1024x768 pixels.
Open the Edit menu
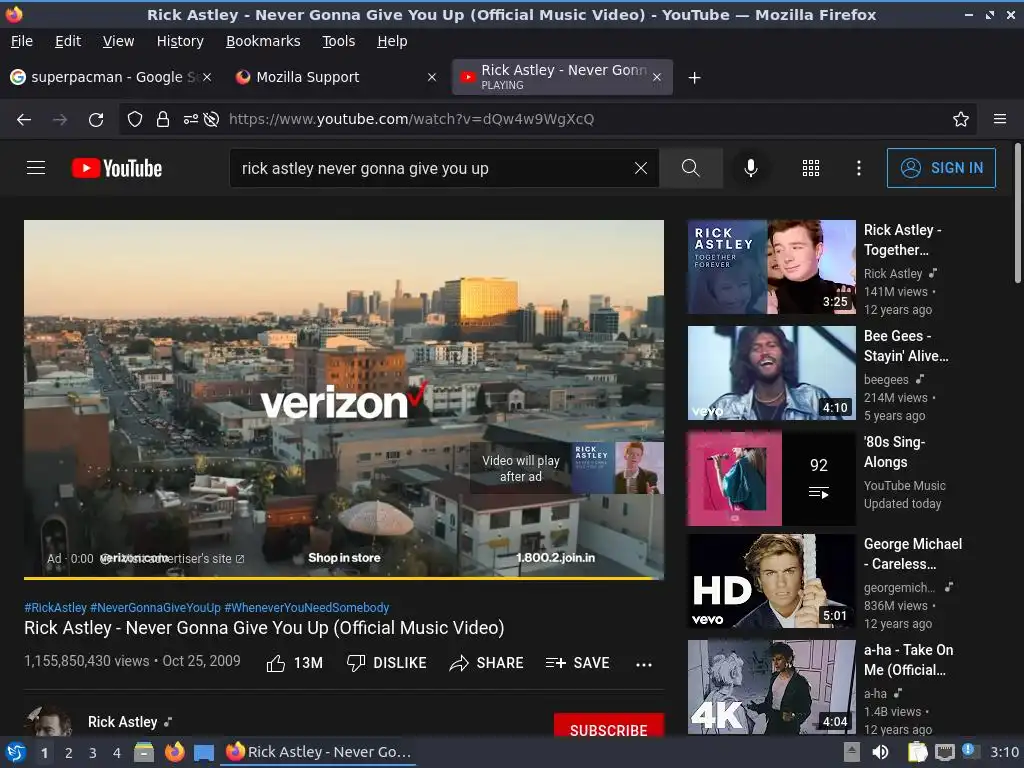coord(68,41)
